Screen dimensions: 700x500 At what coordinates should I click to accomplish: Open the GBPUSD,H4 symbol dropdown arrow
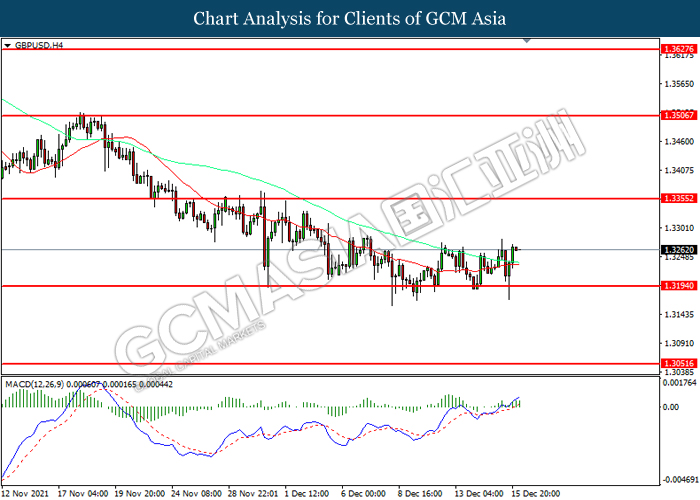pyautogui.click(x=7, y=46)
